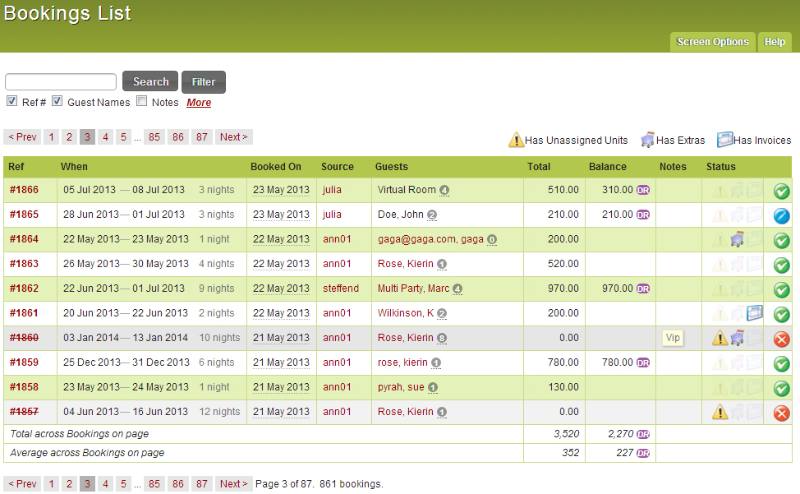
Task: Open guest link Multi Party, Marc
Action: 413,288
